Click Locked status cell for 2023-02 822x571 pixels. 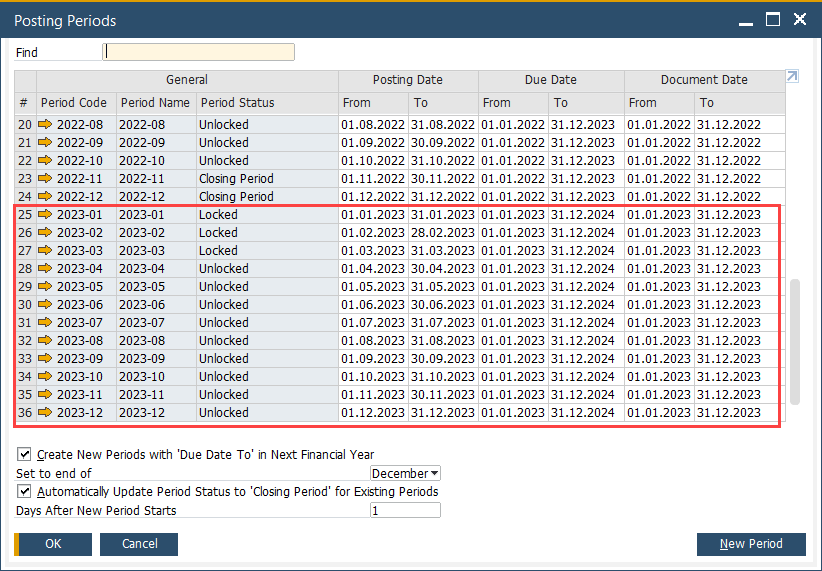[266, 233]
